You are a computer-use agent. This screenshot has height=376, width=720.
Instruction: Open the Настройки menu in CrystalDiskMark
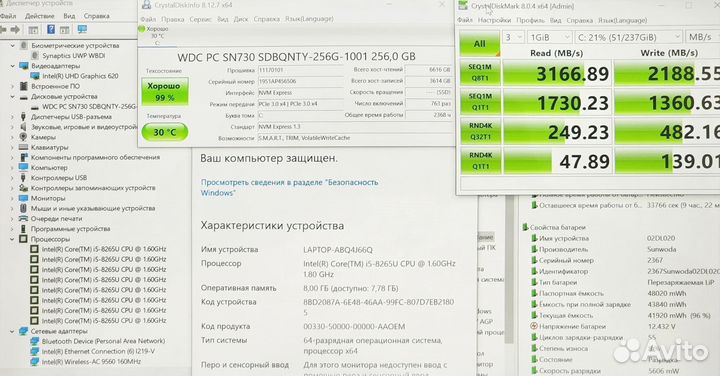[x=494, y=20]
